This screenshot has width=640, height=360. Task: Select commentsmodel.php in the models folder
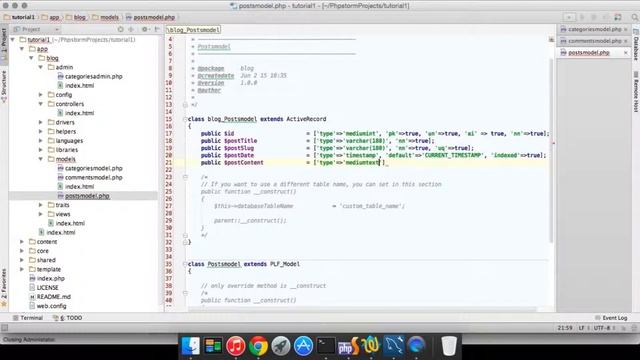pos(93,178)
